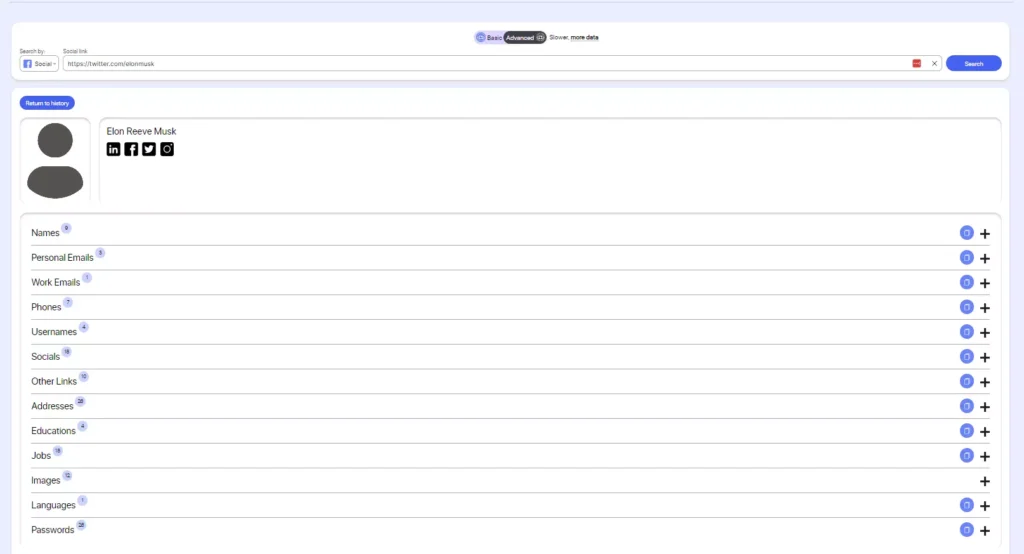Clear the social link field with X
The image size is (1024, 554).
point(935,63)
